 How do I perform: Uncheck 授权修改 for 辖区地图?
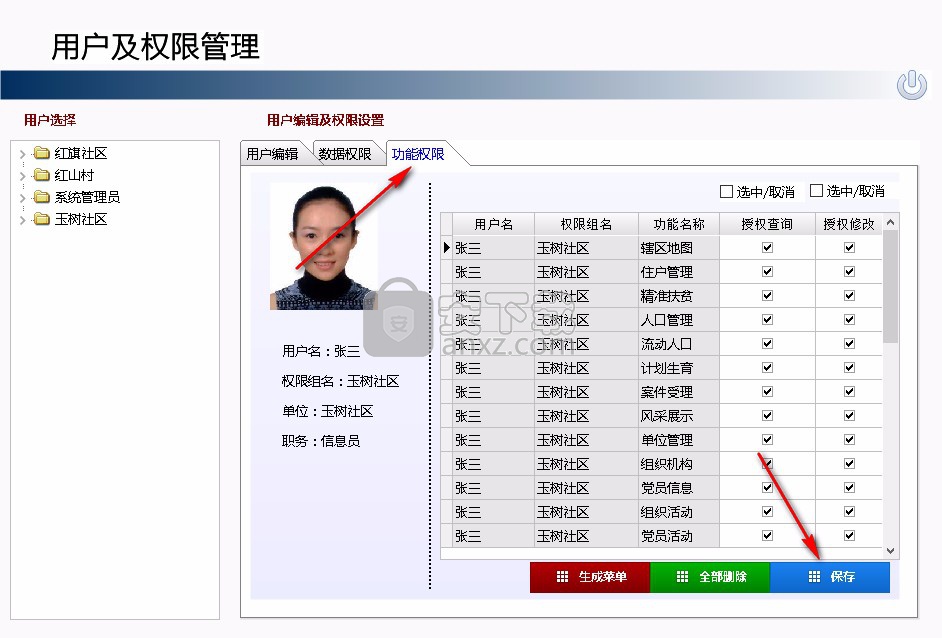(x=849, y=248)
